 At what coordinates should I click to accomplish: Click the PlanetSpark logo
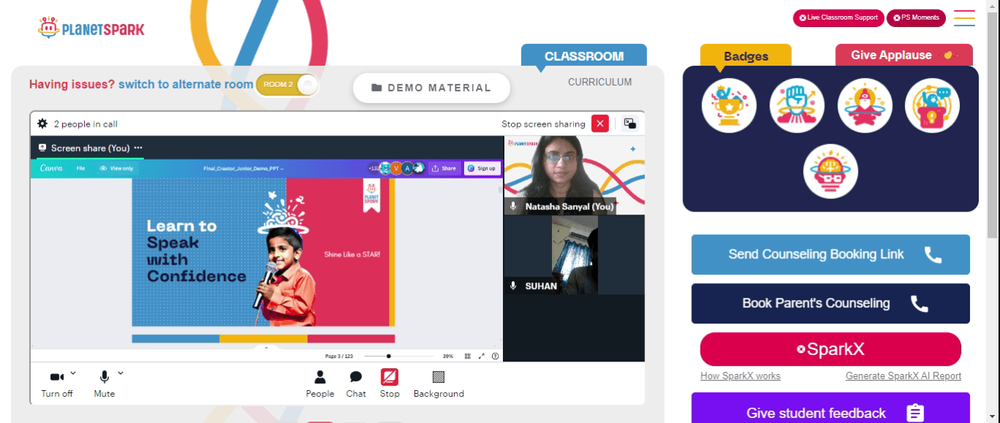pos(91,27)
